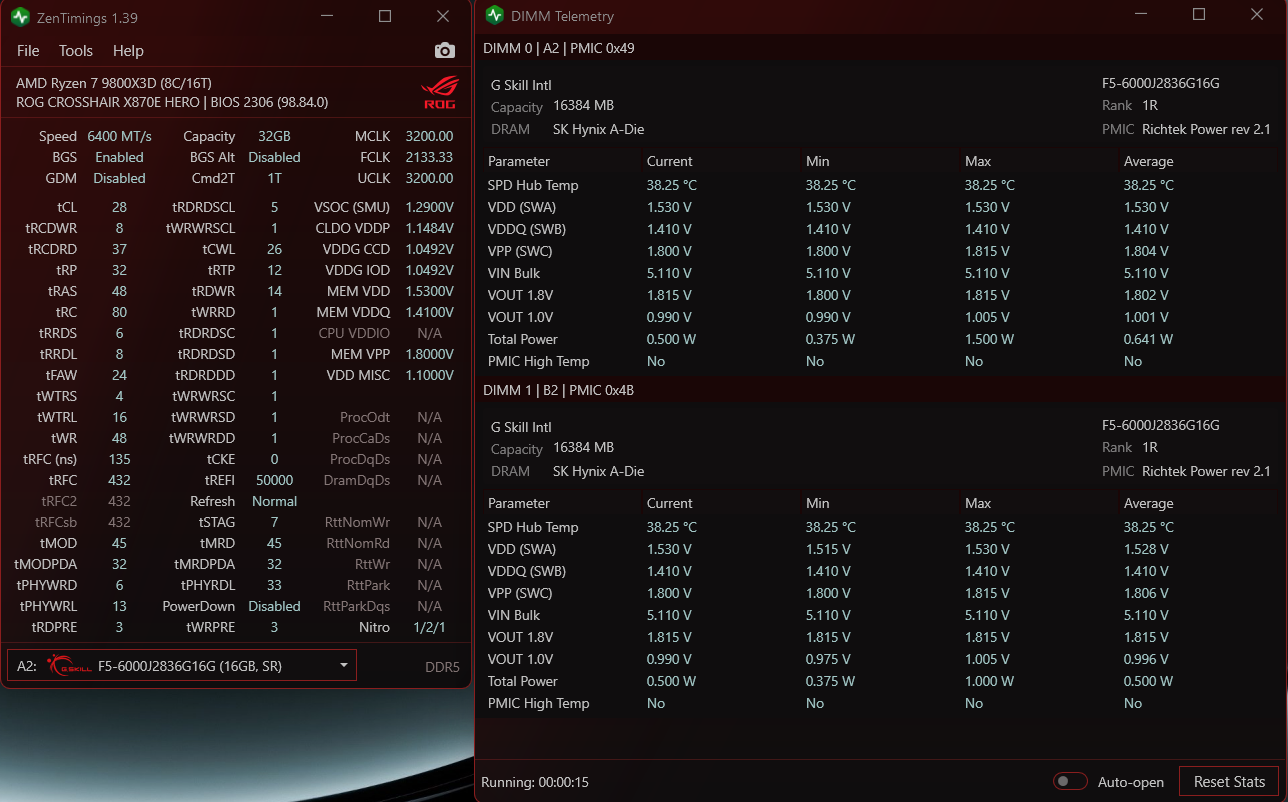Image resolution: width=1288 pixels, height=802 pixels.
Task: Toggle the Auto-open switch
Action: coord(1070,782)
